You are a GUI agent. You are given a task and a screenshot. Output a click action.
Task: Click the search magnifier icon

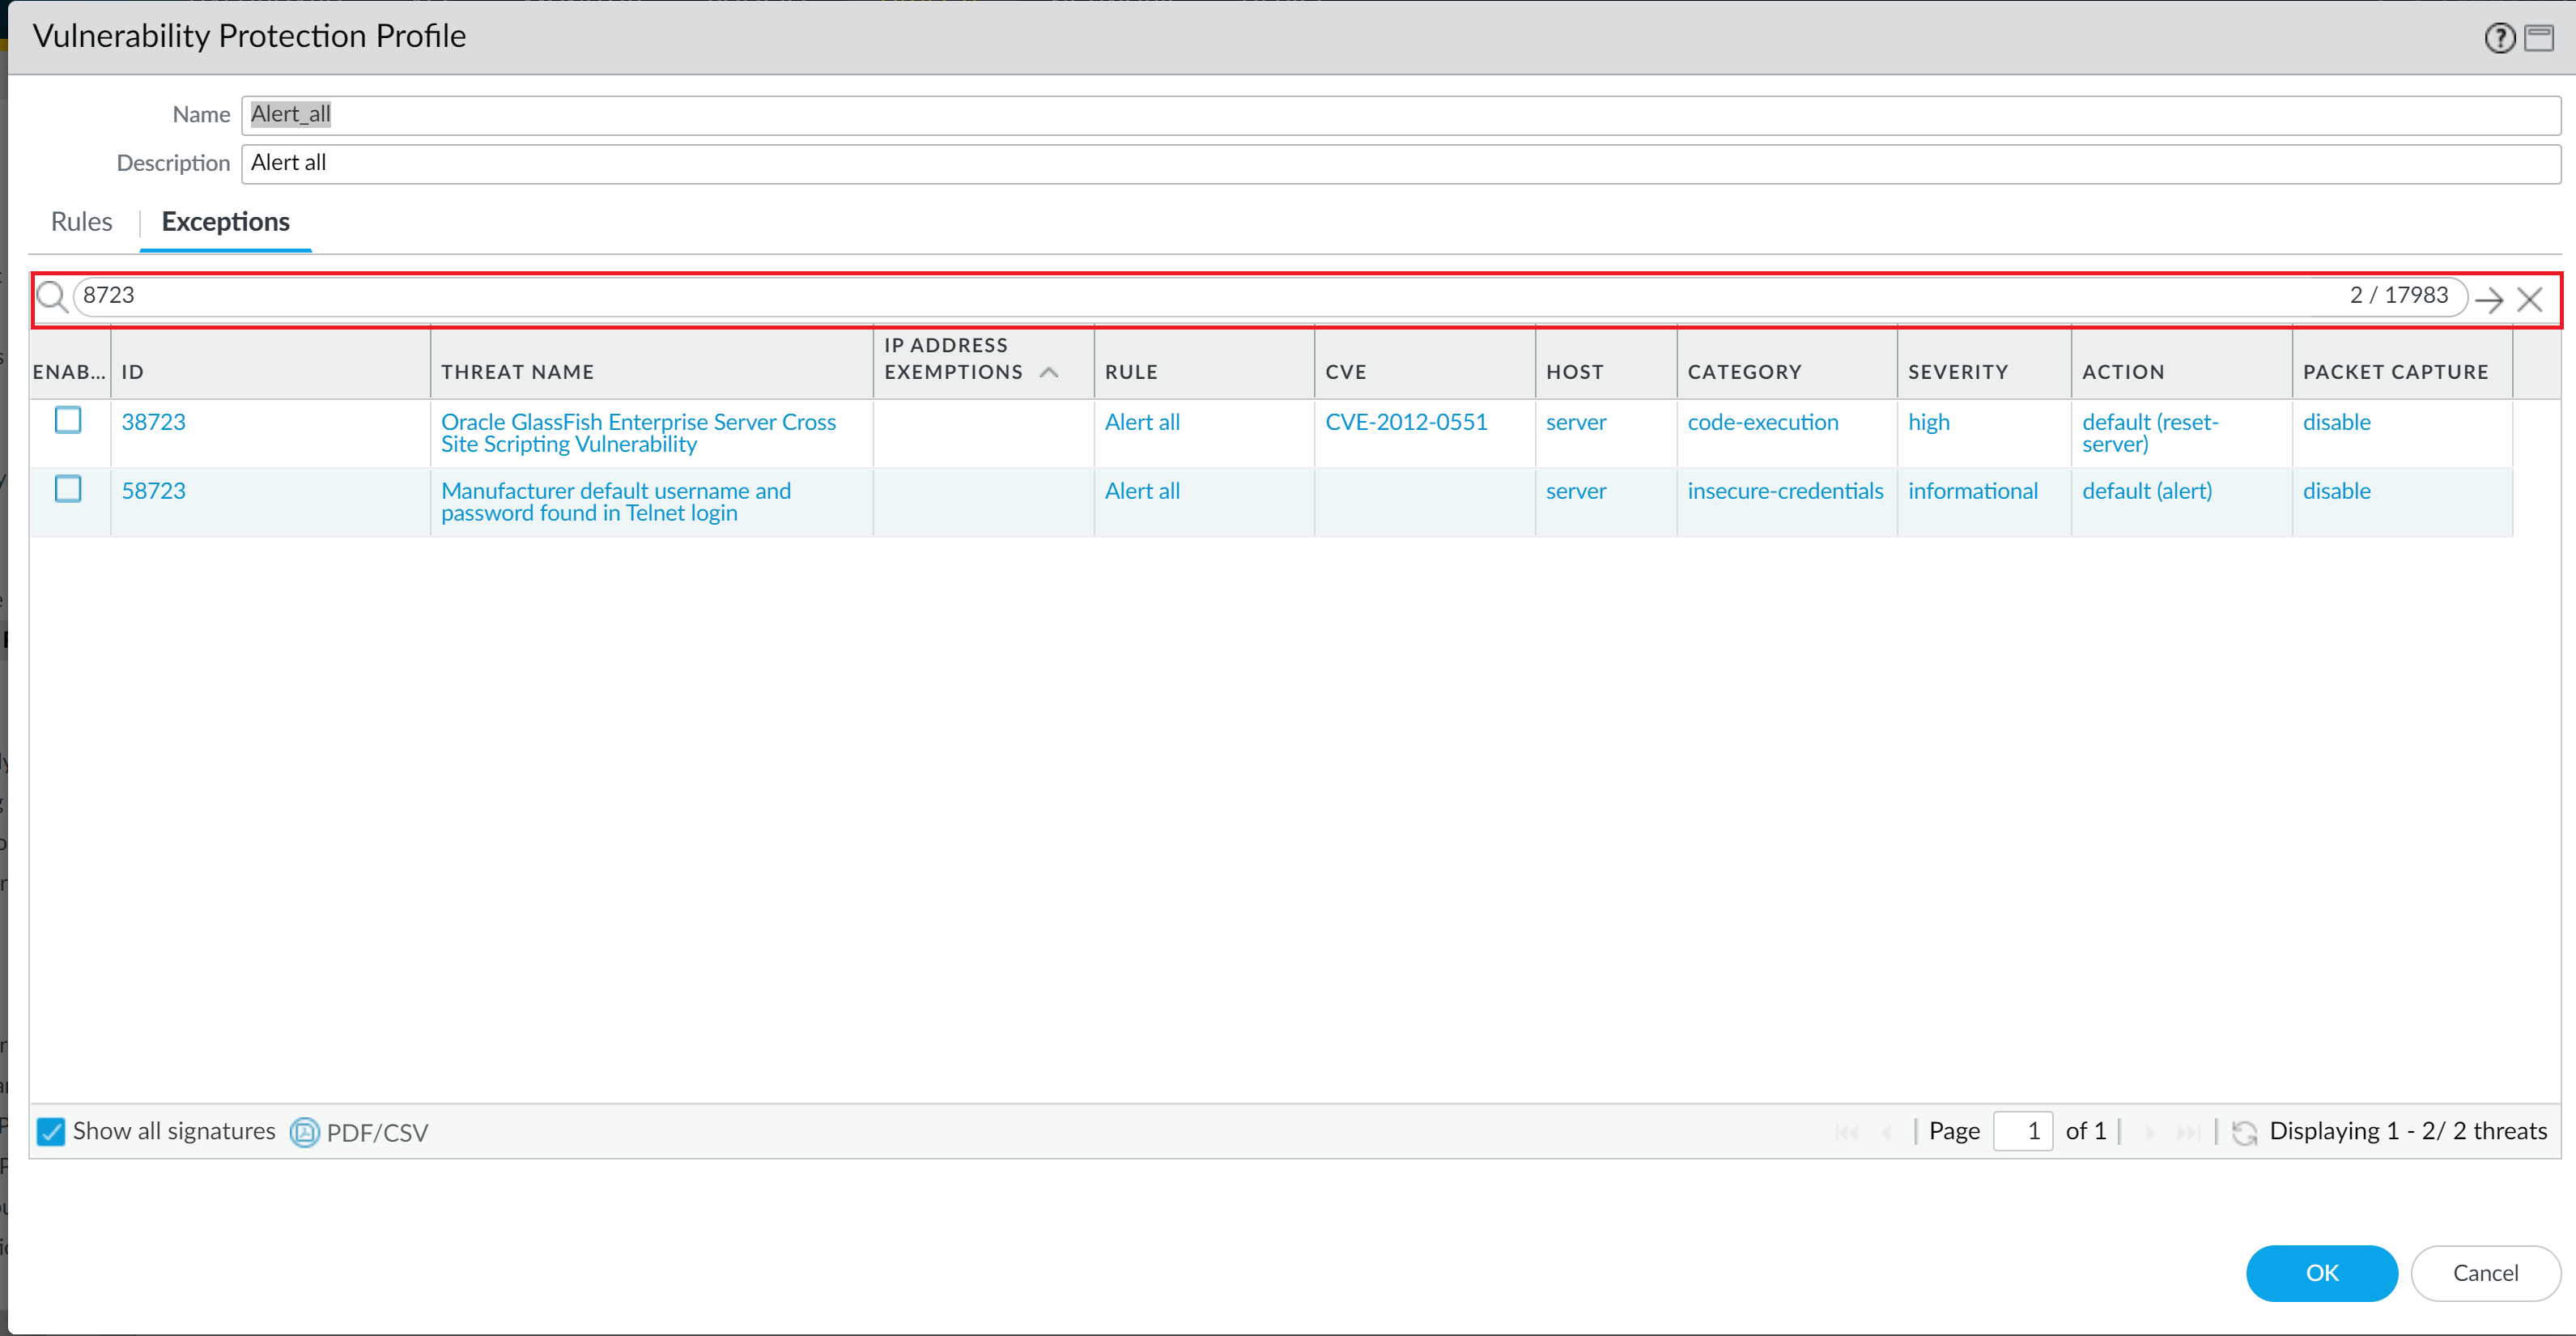pos(51,297)
